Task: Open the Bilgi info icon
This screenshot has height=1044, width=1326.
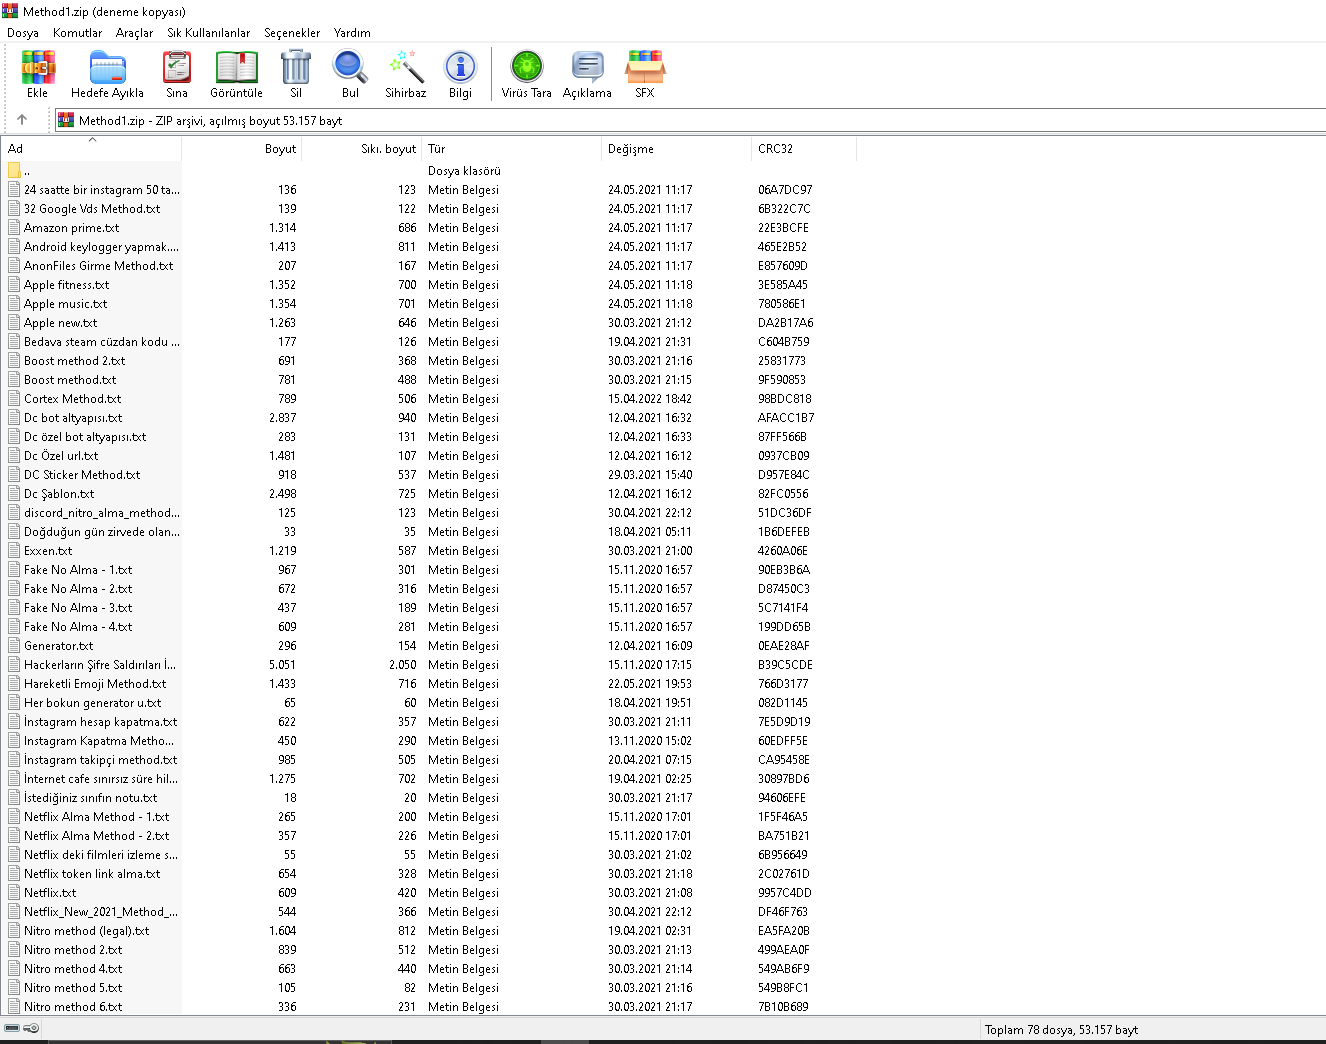Action: coord(460,68)
